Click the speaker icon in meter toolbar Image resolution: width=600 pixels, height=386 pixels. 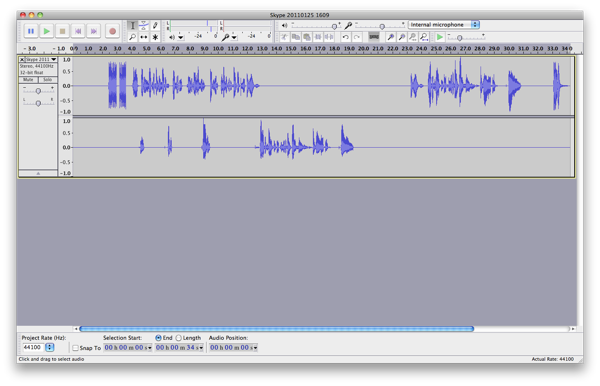[x=172, y=37]
